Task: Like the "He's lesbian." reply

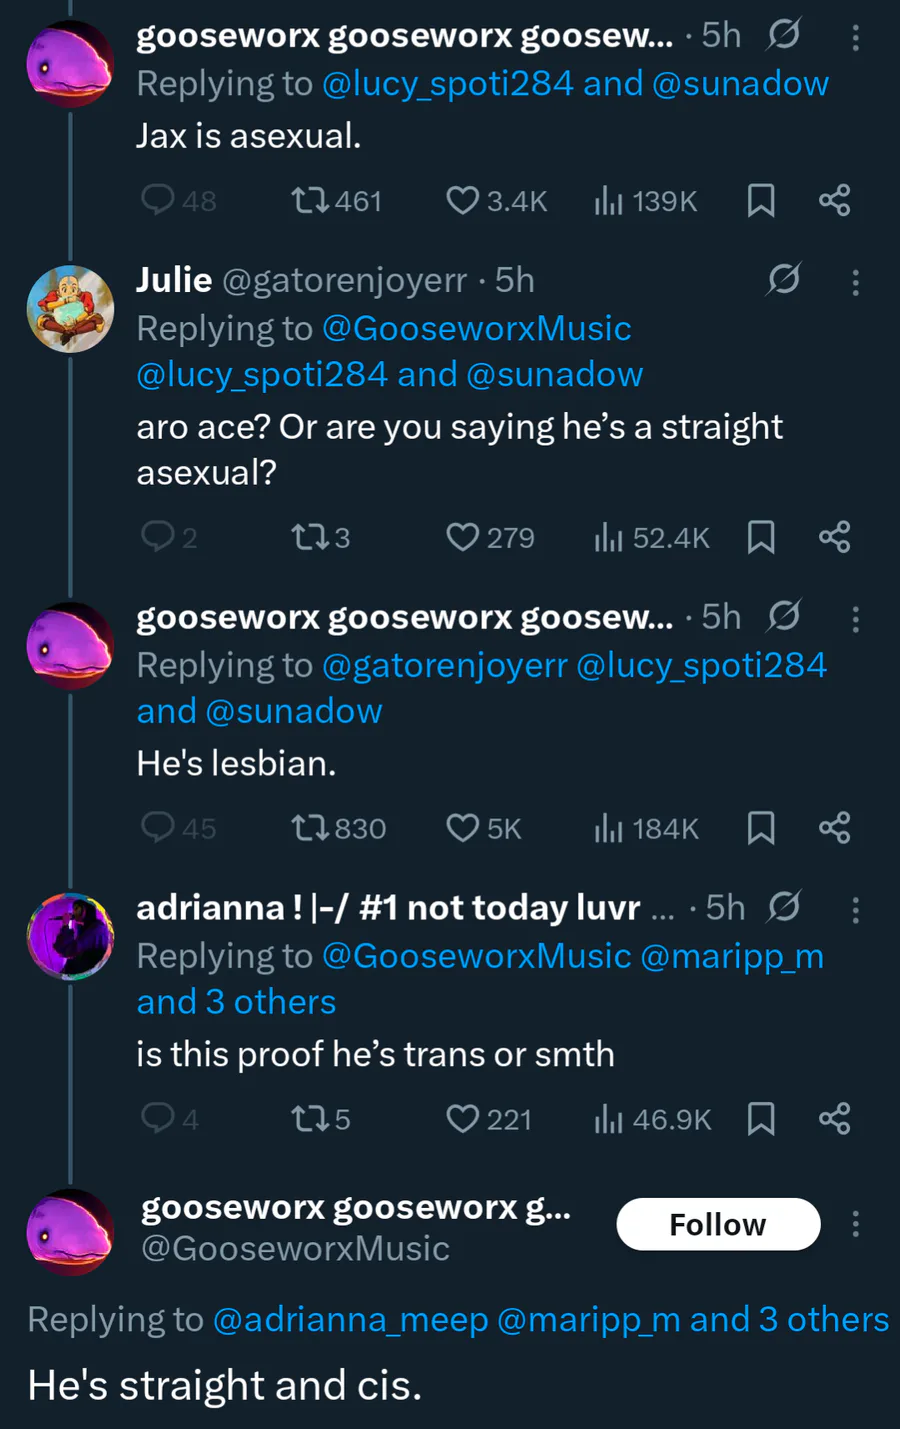Action: [462, 828]
